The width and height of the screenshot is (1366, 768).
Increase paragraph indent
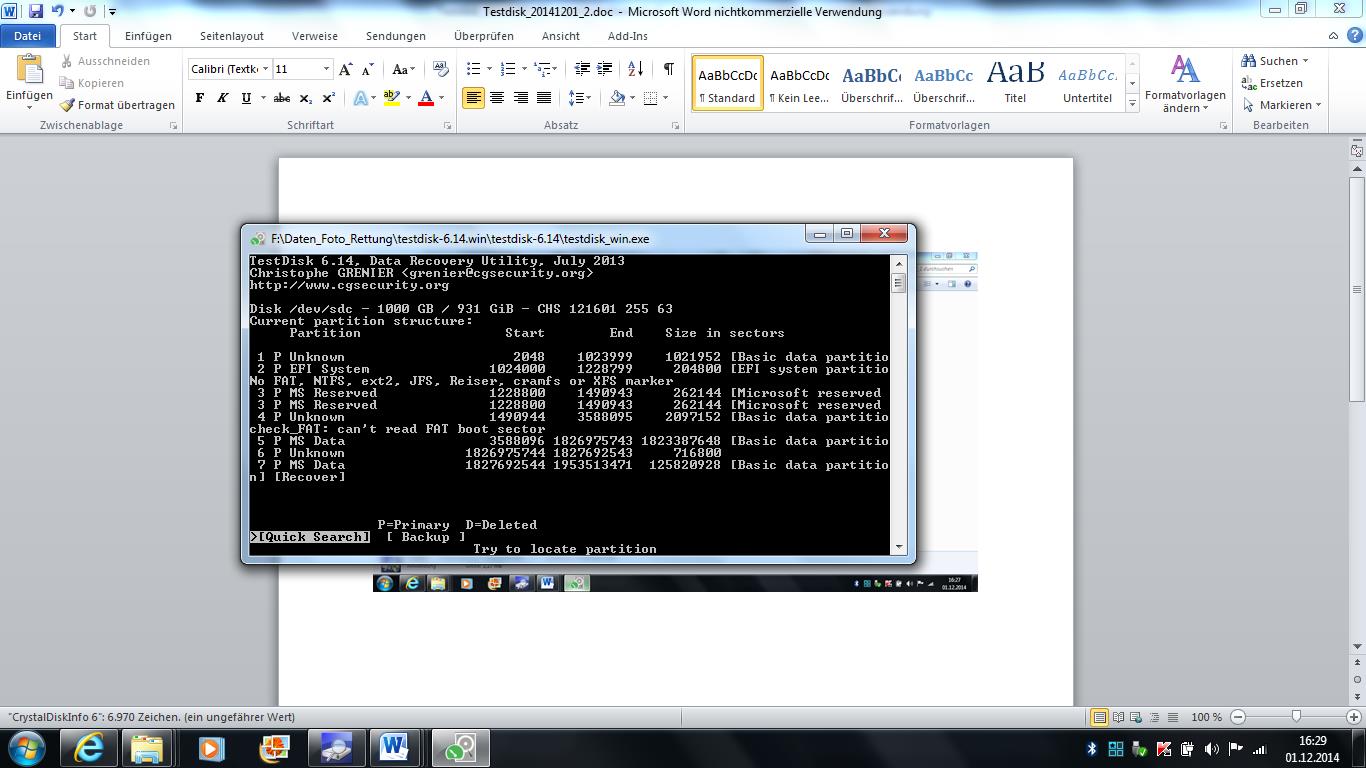pos(604,69)
